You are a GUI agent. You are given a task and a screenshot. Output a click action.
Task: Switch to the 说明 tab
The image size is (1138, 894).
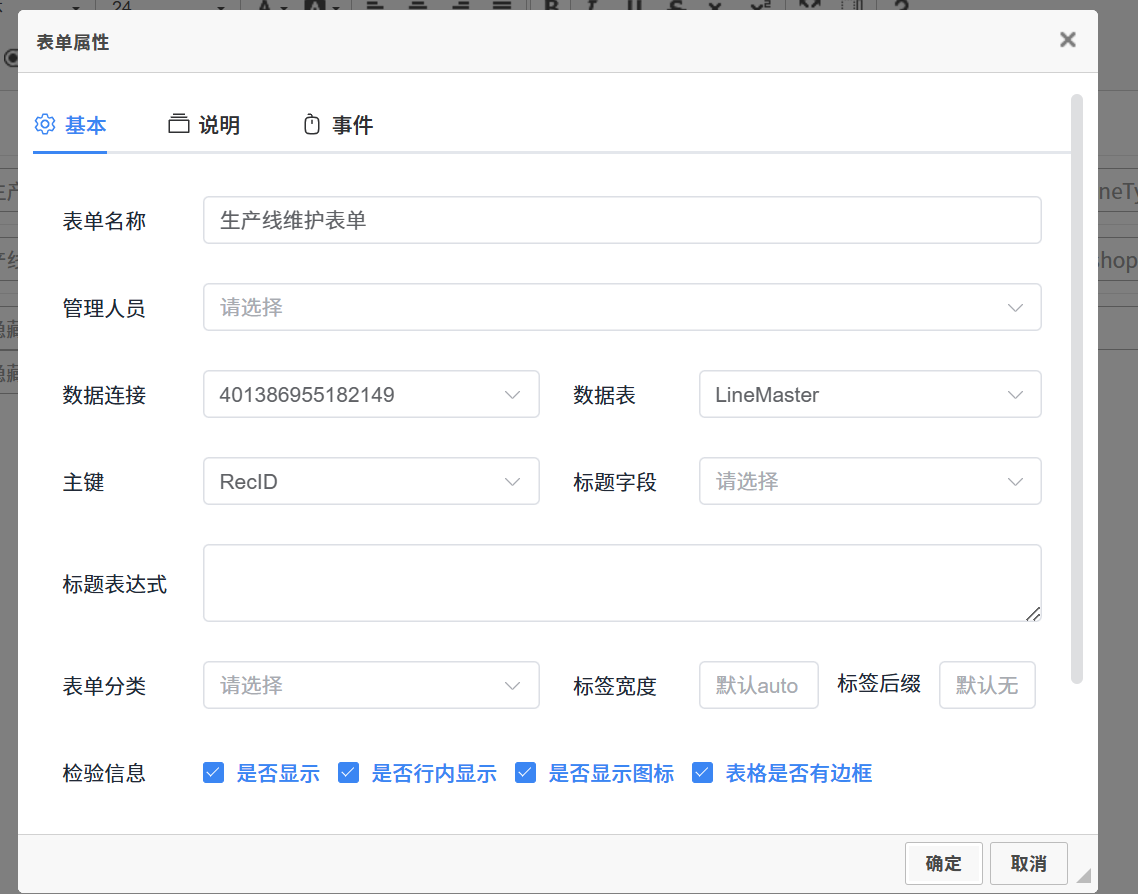click(x=204, y=125)
